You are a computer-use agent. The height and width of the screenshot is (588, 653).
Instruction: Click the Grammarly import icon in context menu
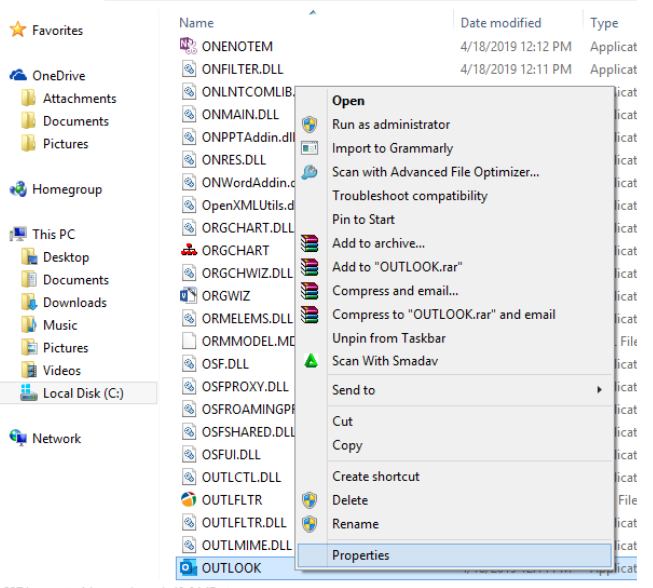tap(310, 148)
